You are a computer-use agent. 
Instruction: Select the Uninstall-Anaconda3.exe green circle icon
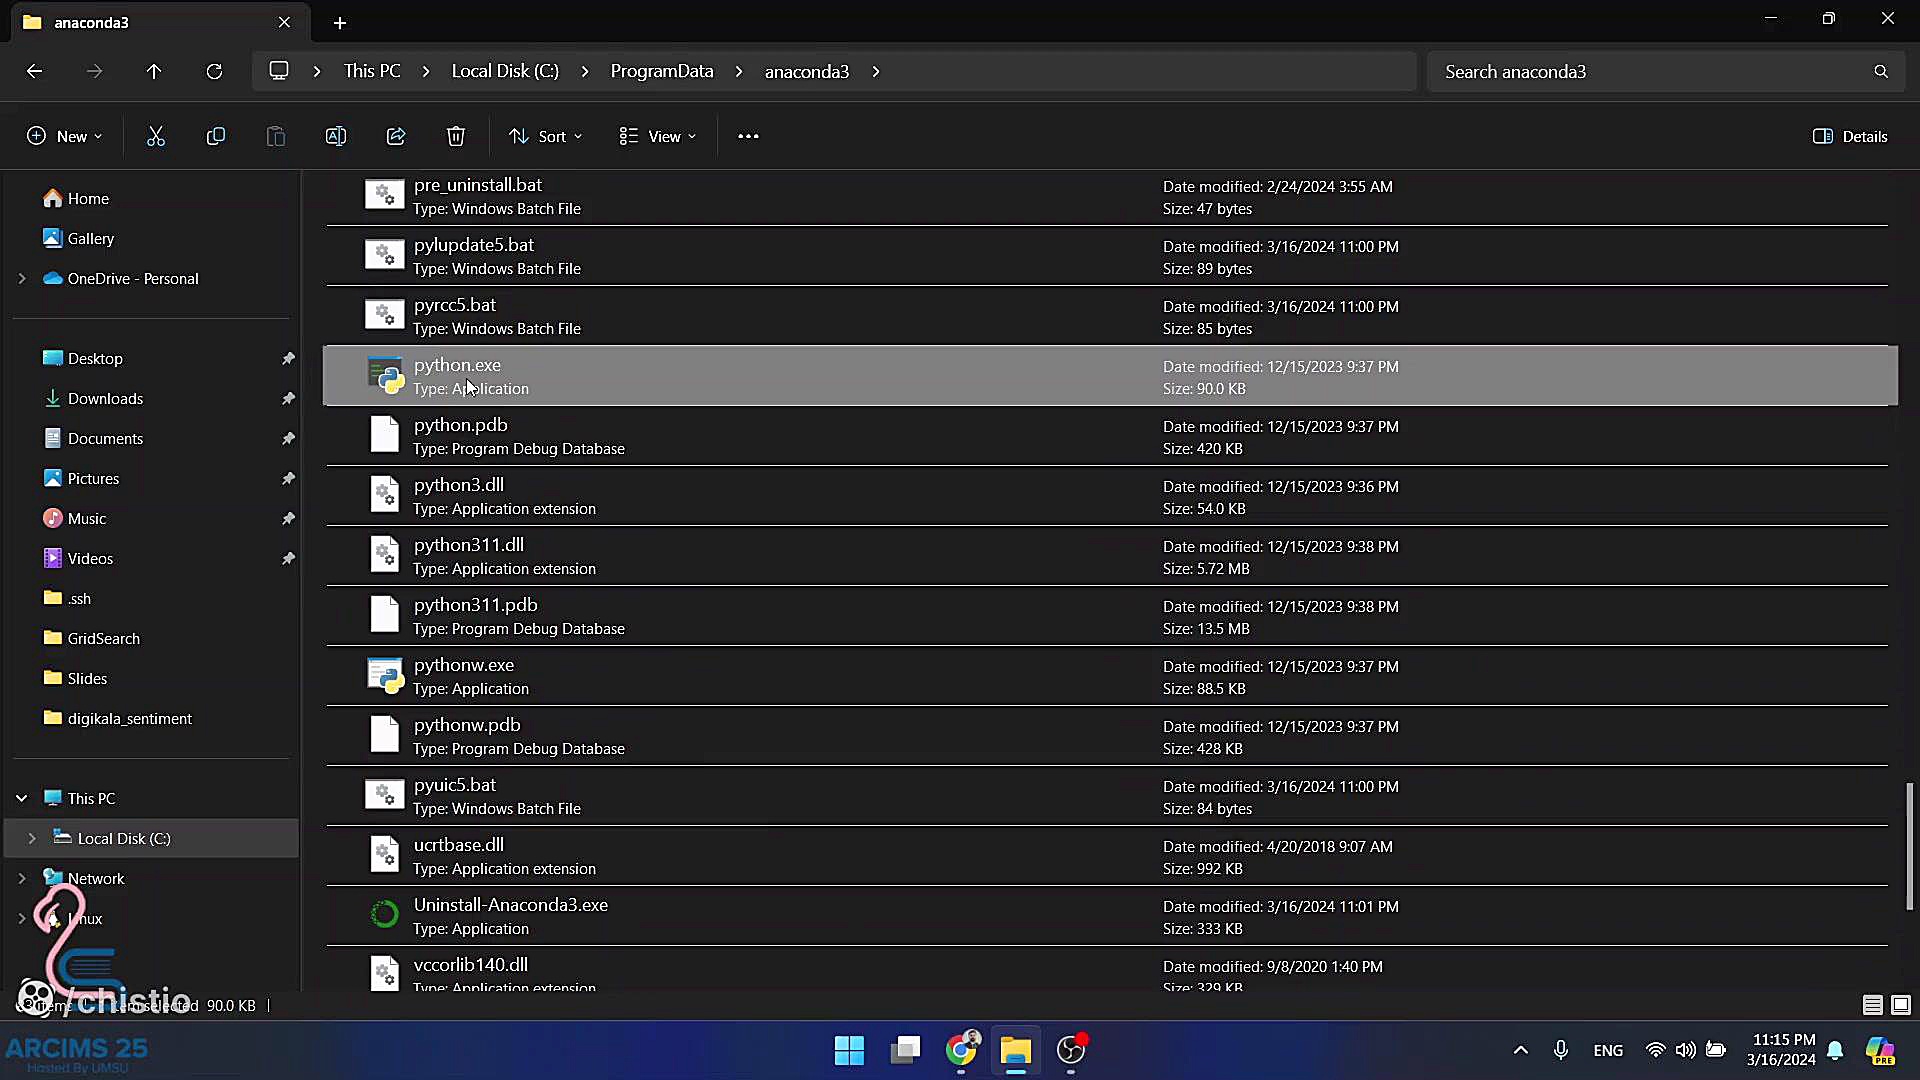tap(385, 914)
